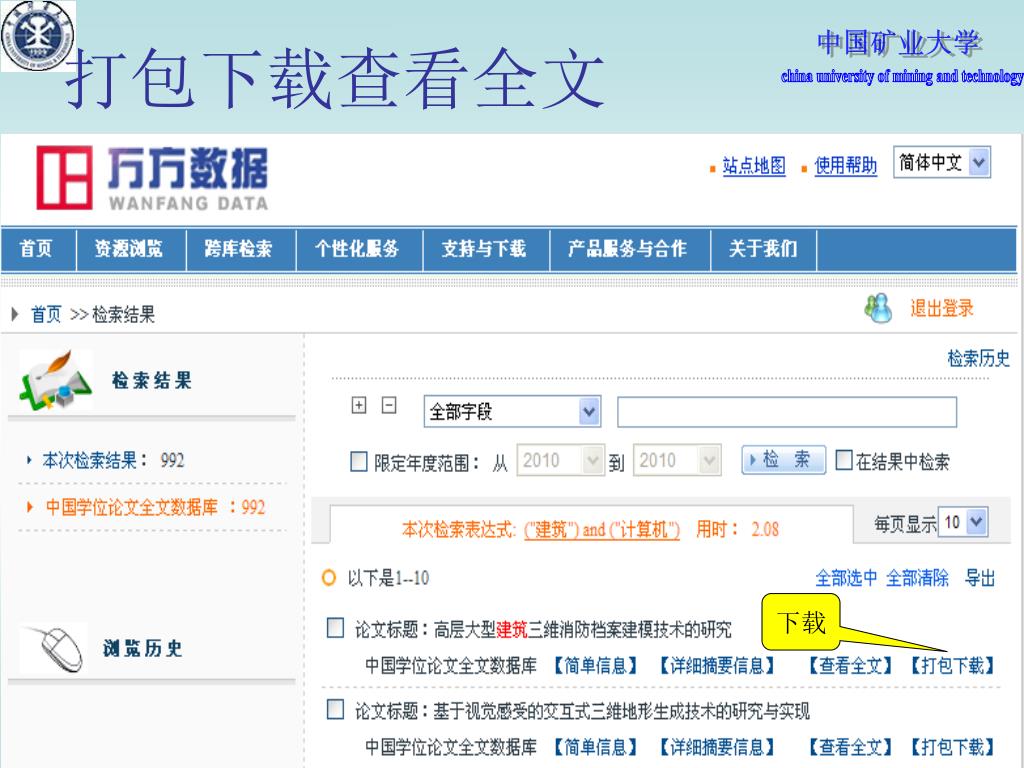Click the 用时： 2.08 text
The height and width of the screenshot is (768, 1024).
click(737, 529)
